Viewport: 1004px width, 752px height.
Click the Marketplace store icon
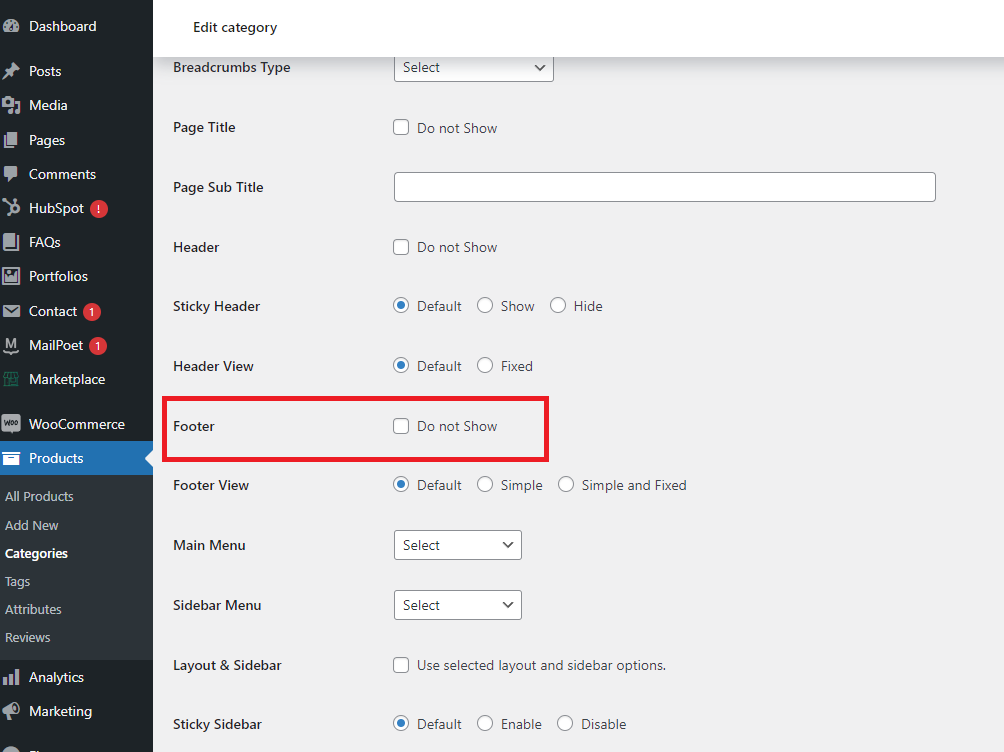(11, 379)
